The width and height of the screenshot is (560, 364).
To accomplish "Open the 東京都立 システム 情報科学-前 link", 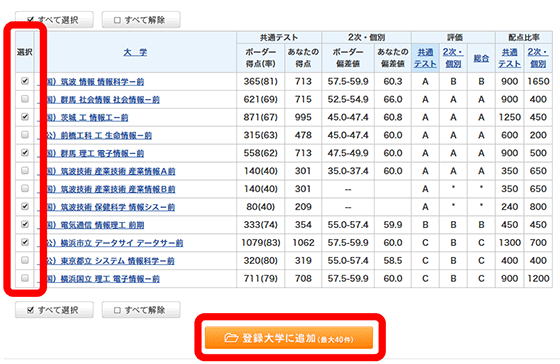I will click(111, 261).
